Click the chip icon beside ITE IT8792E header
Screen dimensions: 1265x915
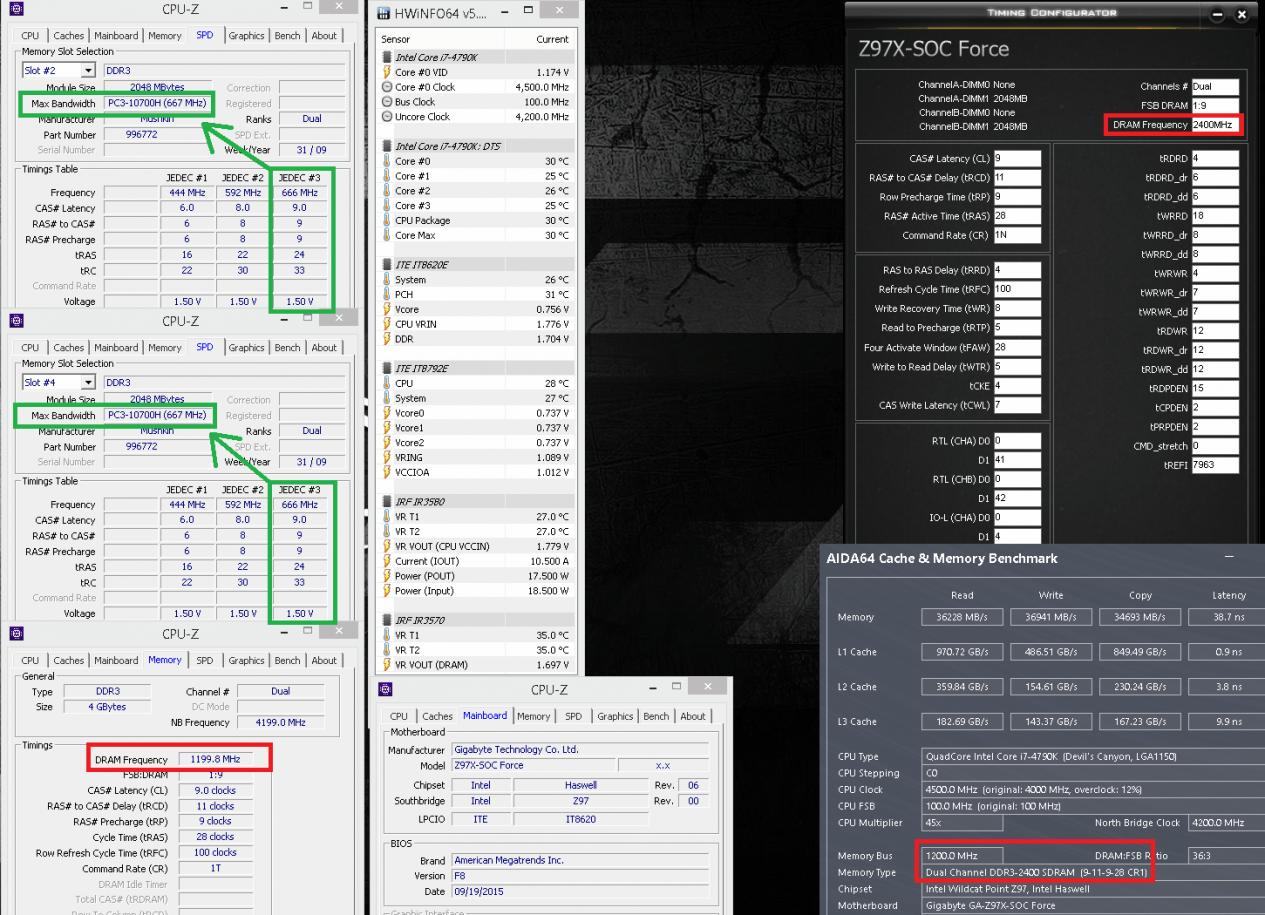[387, 368]
